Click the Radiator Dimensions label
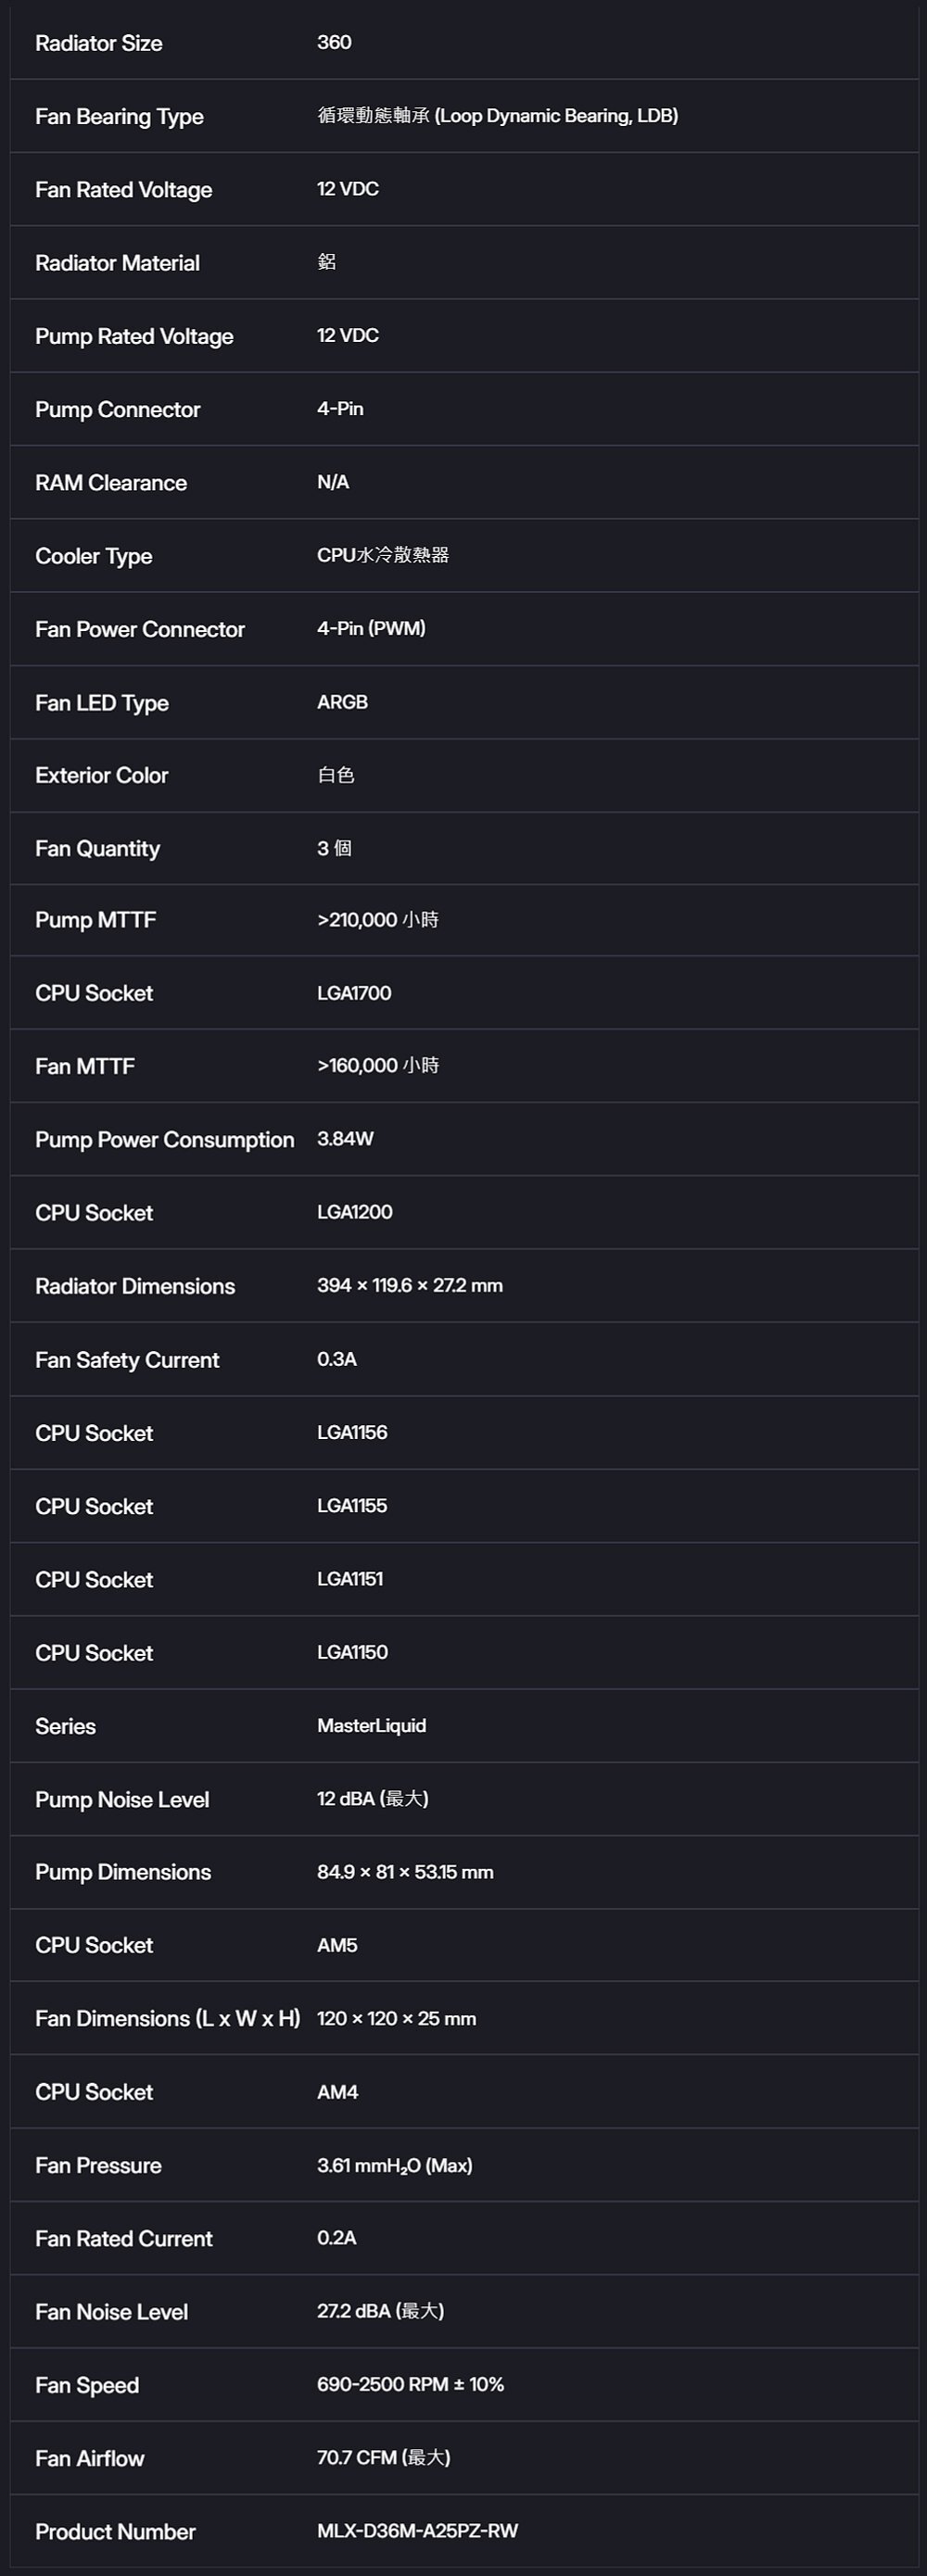The image size is (927, 2576). tap(135, 1286)
